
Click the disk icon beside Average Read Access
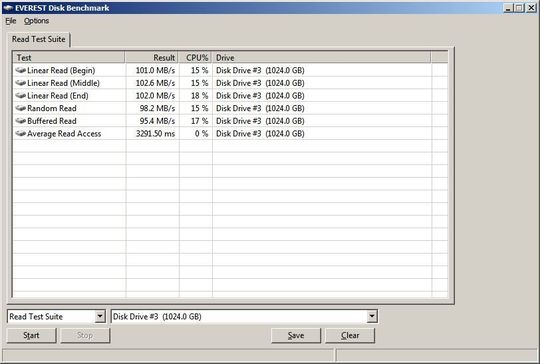[x=21, y=134]
